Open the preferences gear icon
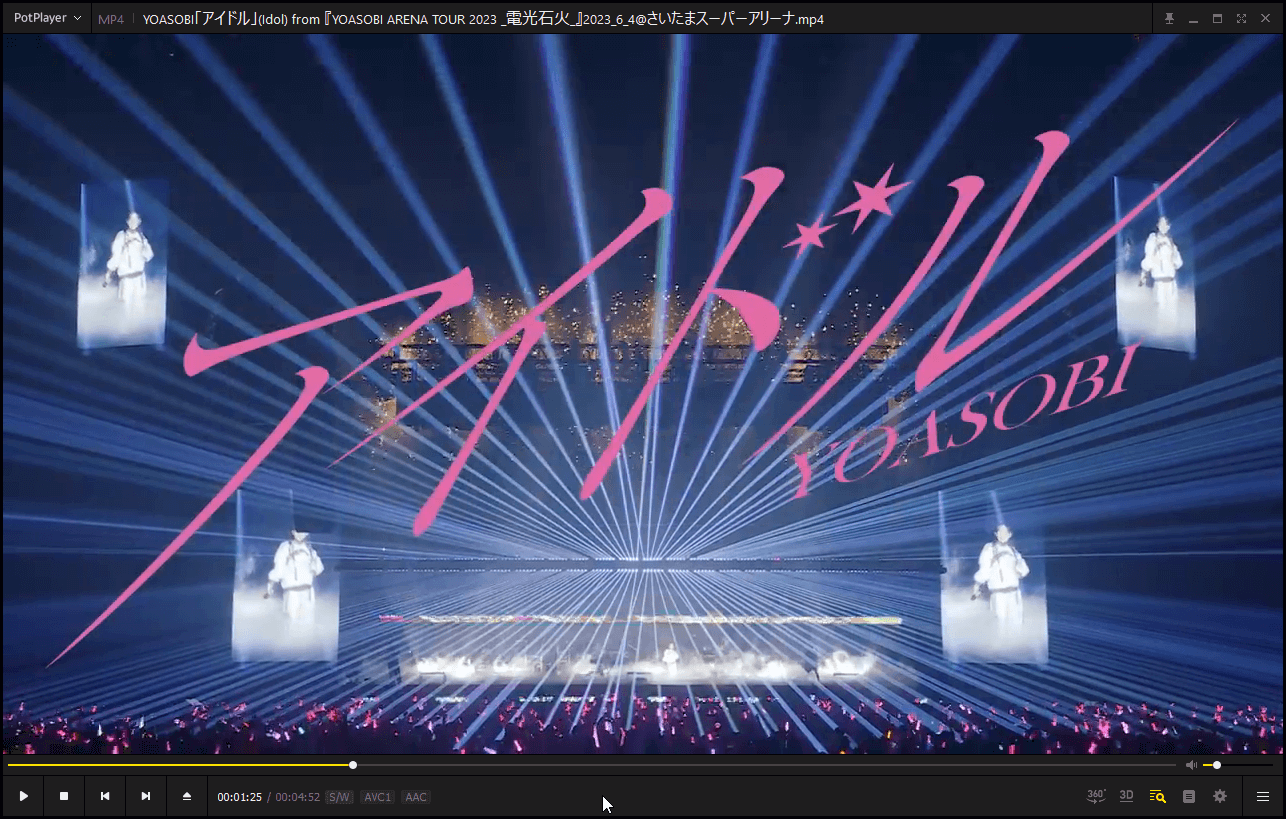This screenshot has height=819, width=1286. point(1220,796)
